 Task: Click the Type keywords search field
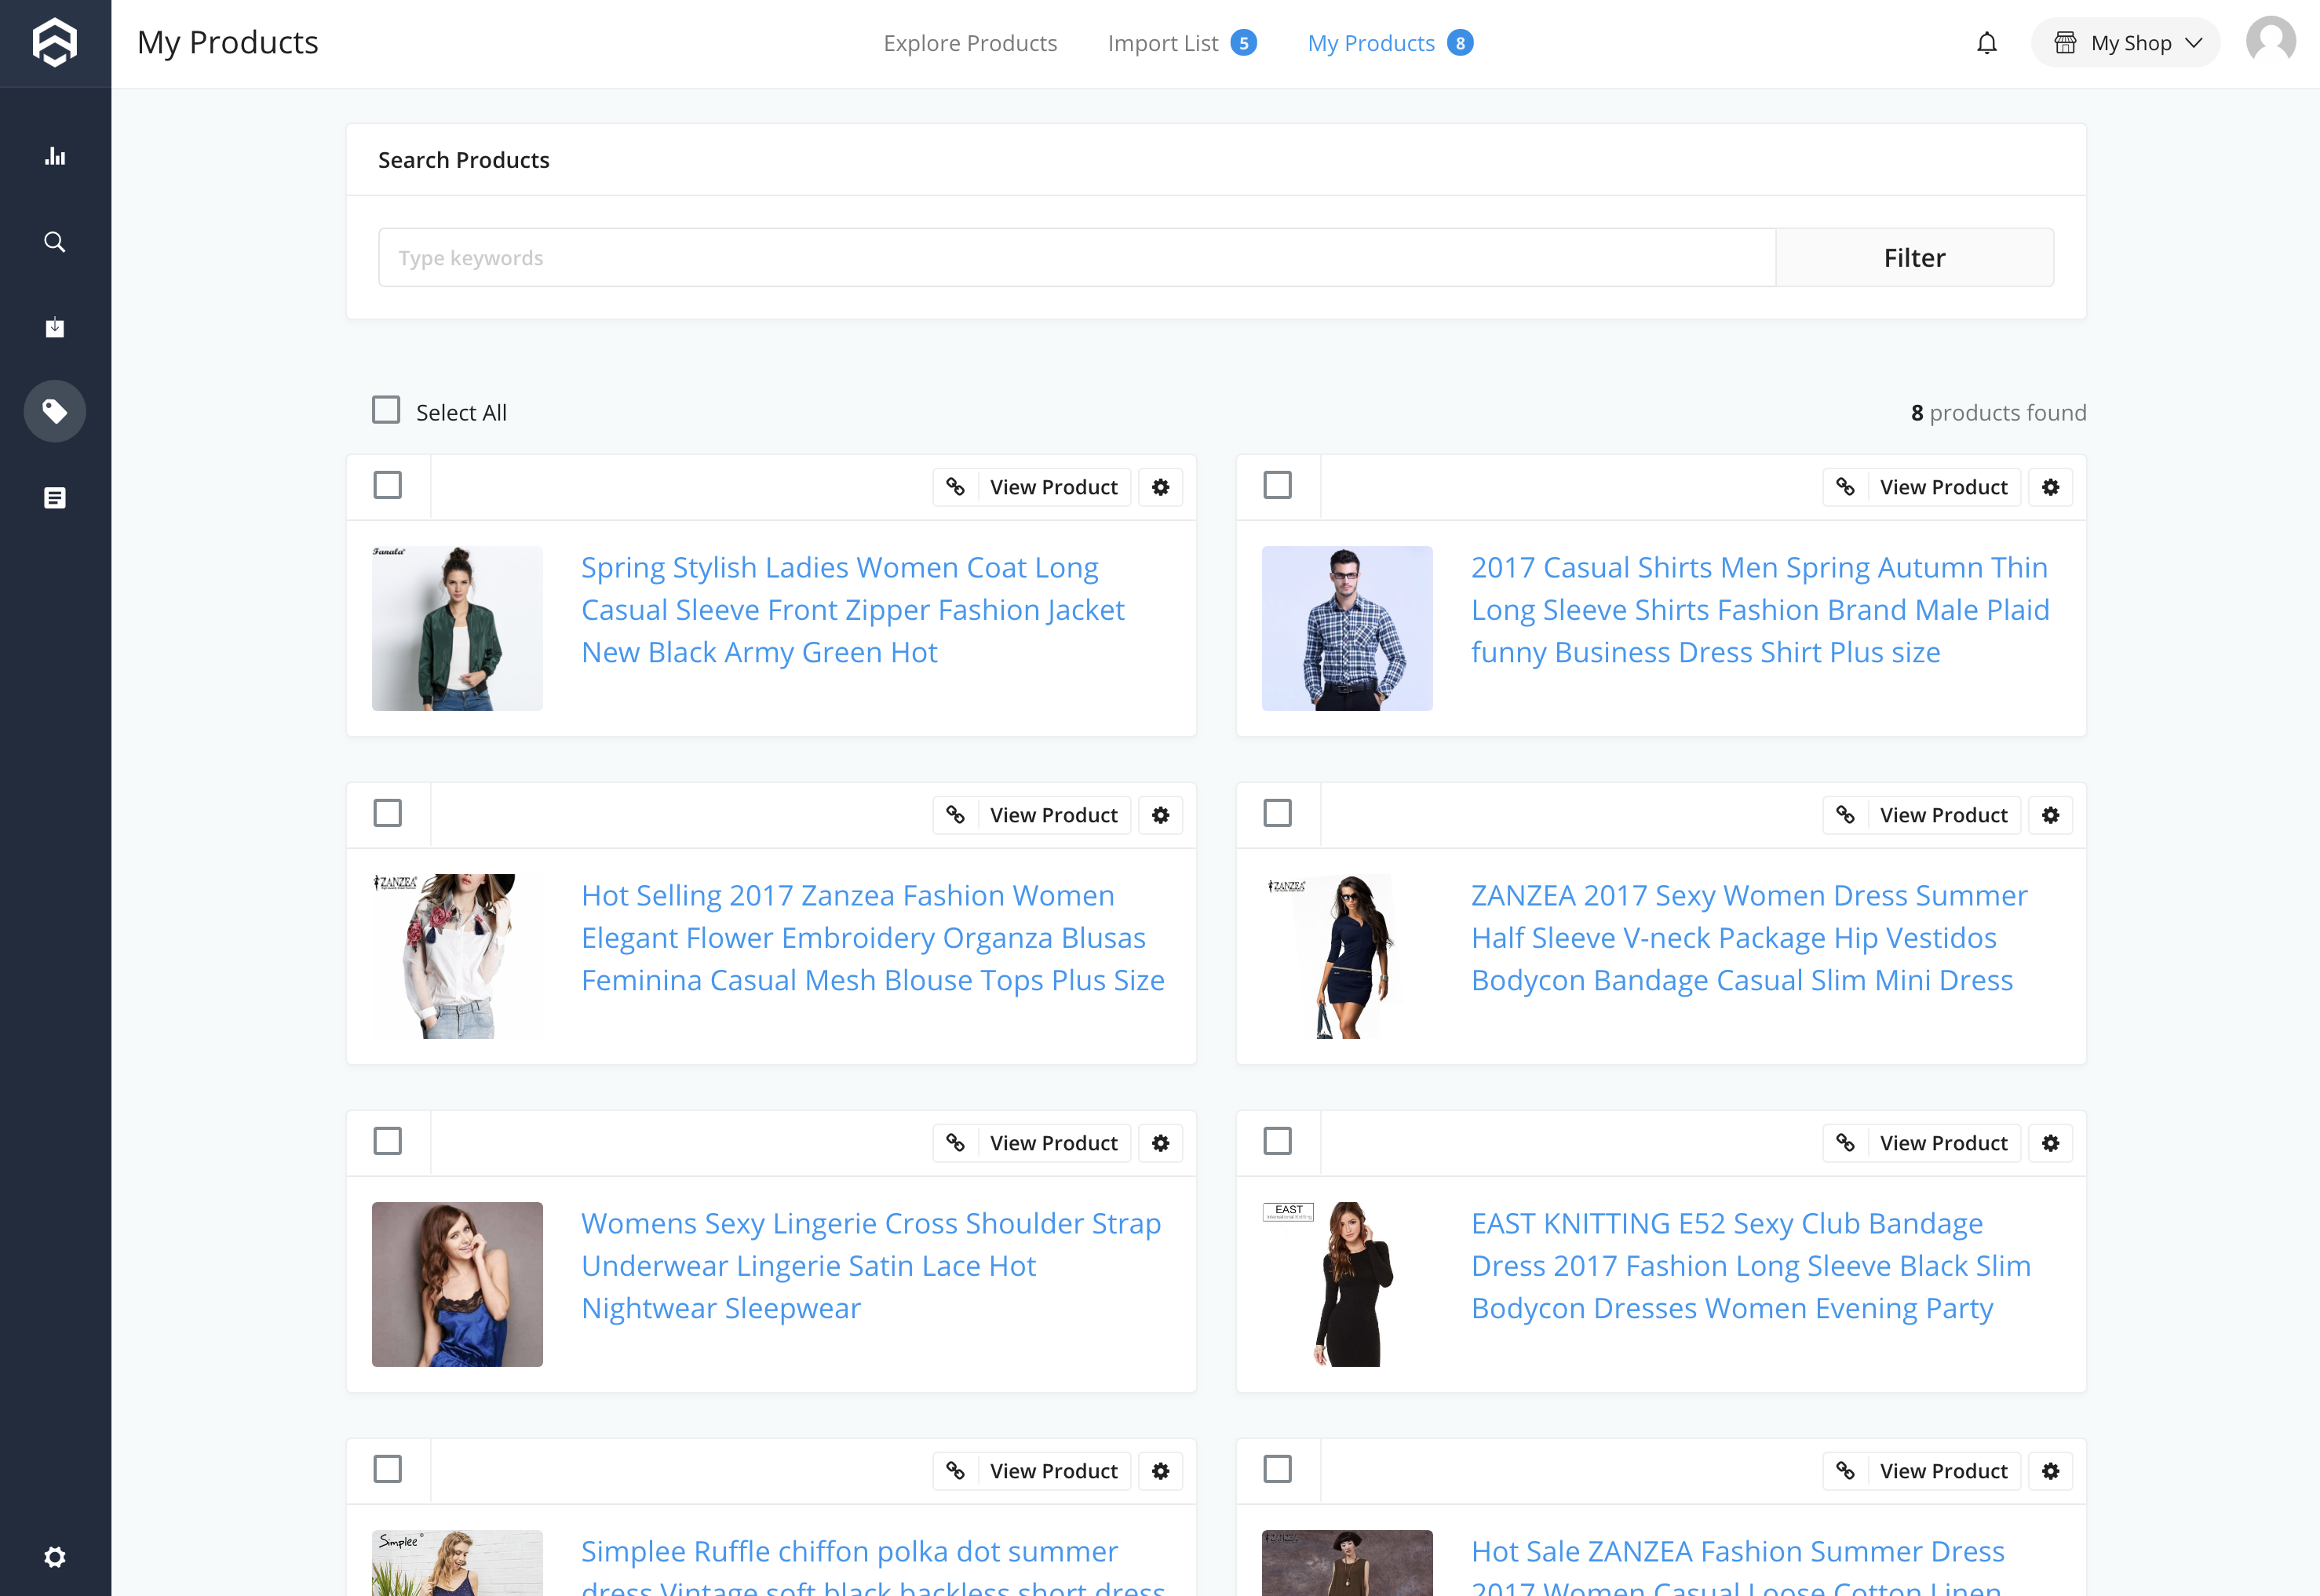point(1076,258)
